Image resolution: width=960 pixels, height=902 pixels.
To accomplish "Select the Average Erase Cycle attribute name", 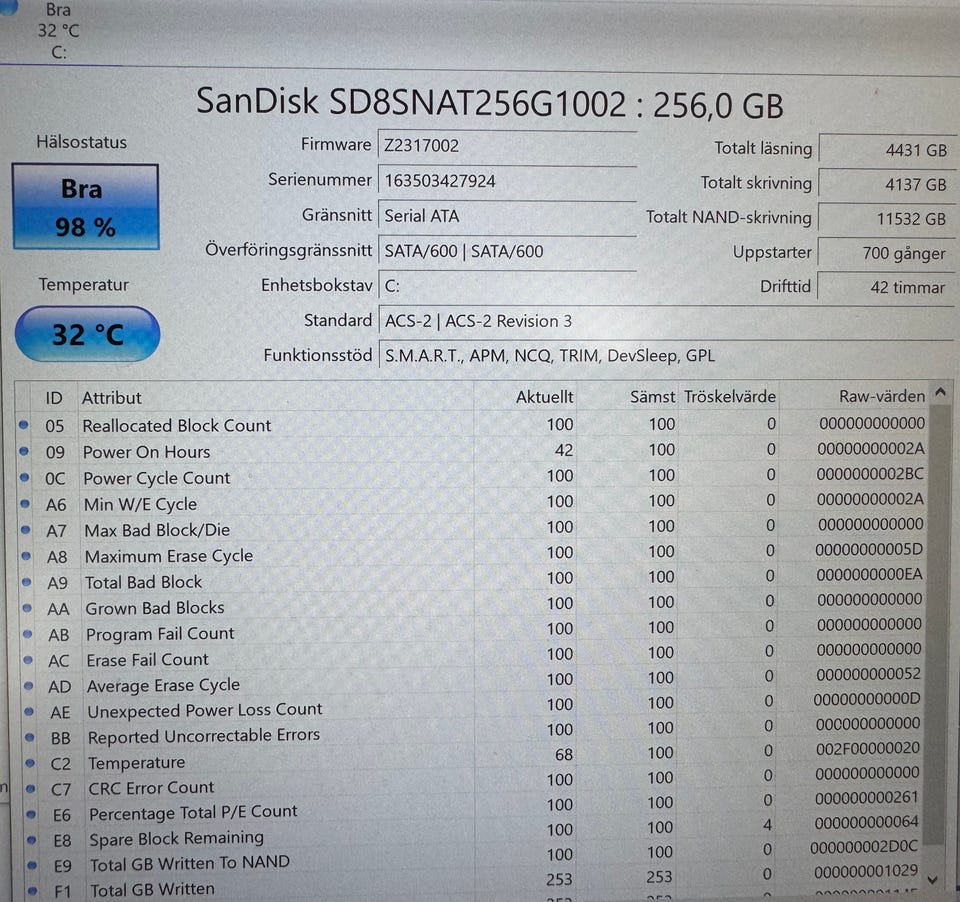I will pyautogui.click(x=163, y=685).
